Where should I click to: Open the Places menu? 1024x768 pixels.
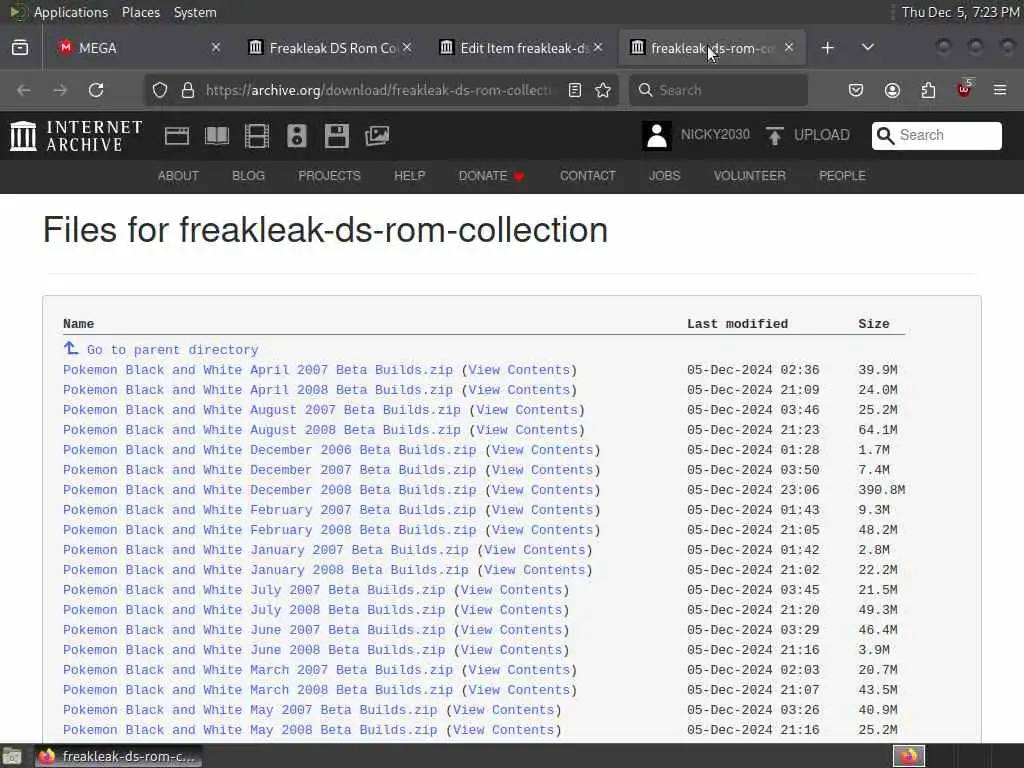[140, 12]
